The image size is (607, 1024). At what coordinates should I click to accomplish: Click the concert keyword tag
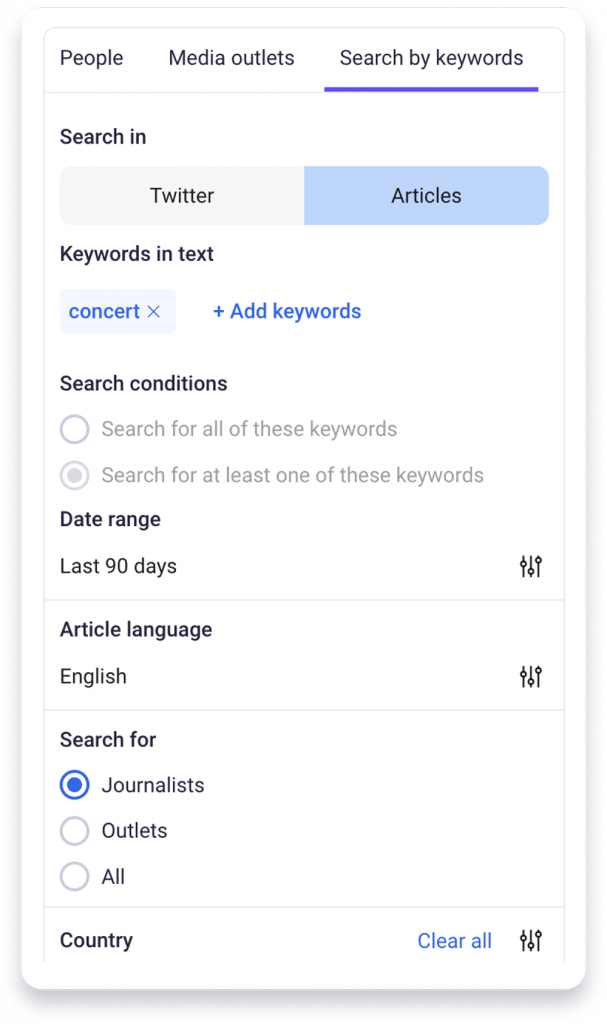(104, 312)
